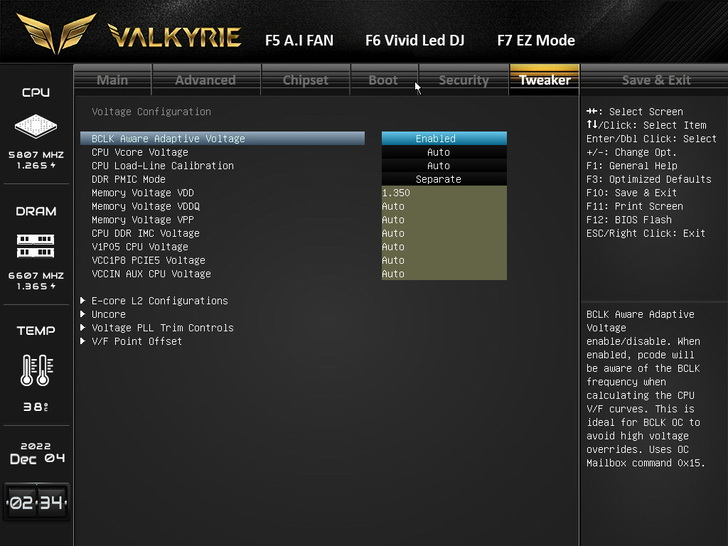Click the Dec 04 date display
This screenshot has height=546, width=728.
click(37, 459)
